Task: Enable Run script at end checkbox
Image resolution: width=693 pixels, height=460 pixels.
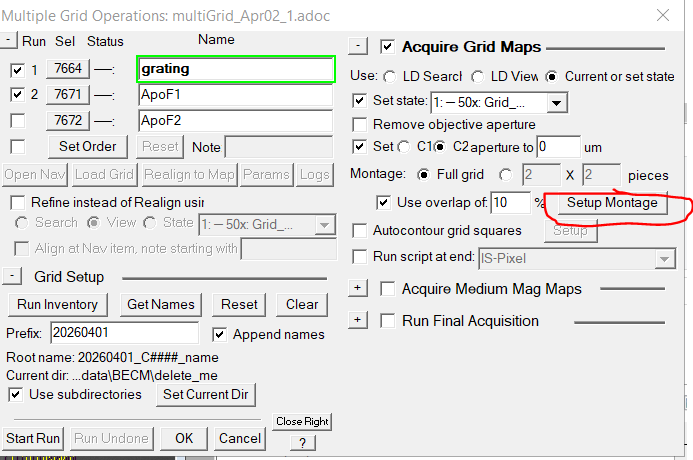Action: click(360, 257)
